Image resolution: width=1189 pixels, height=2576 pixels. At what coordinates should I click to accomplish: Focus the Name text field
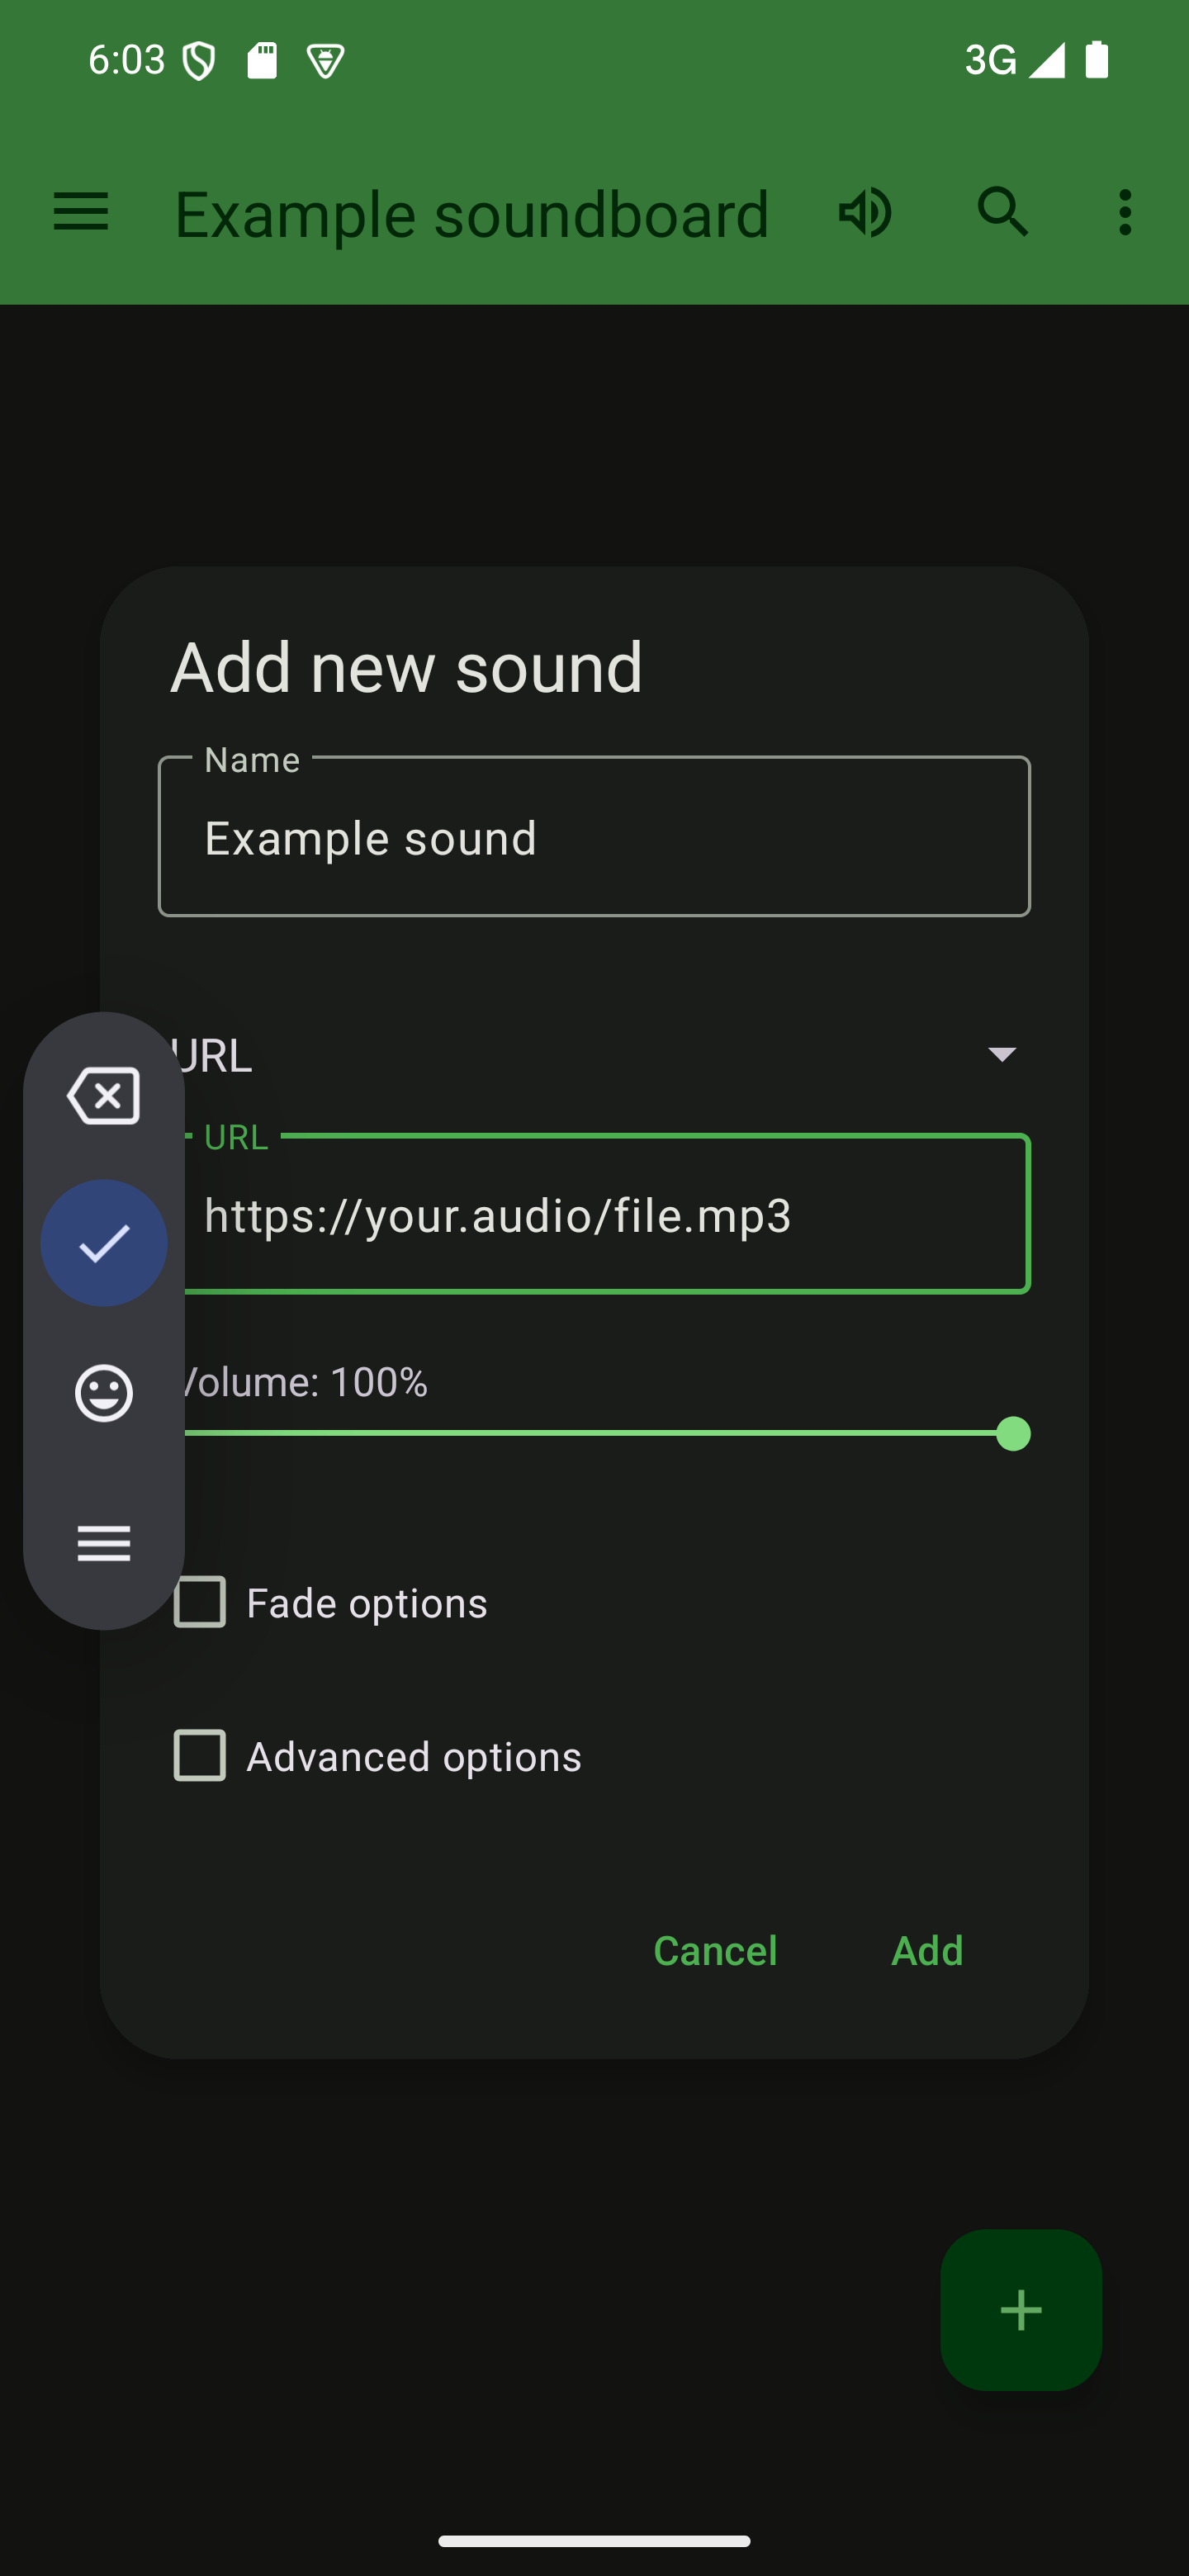[x=594, y=837]
